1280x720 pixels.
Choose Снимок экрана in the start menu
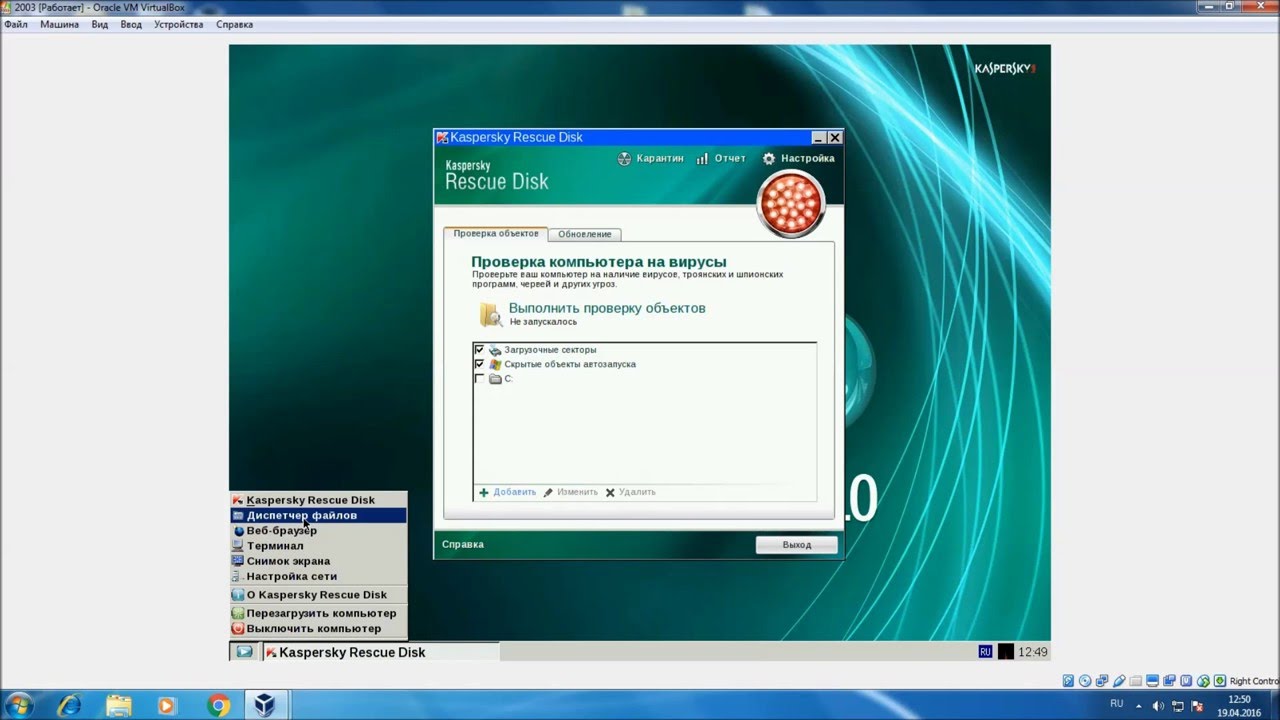coord(318,561)
